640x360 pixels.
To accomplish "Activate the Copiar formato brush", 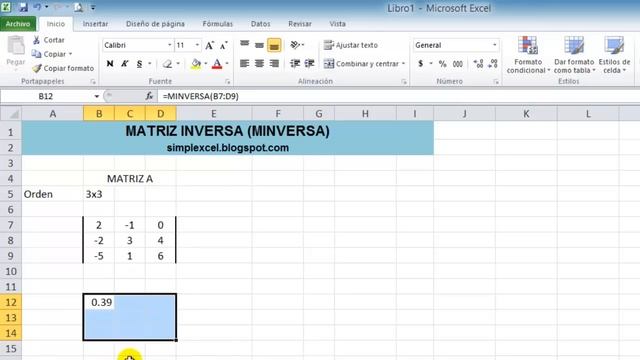I will click(x=63, y=68).
